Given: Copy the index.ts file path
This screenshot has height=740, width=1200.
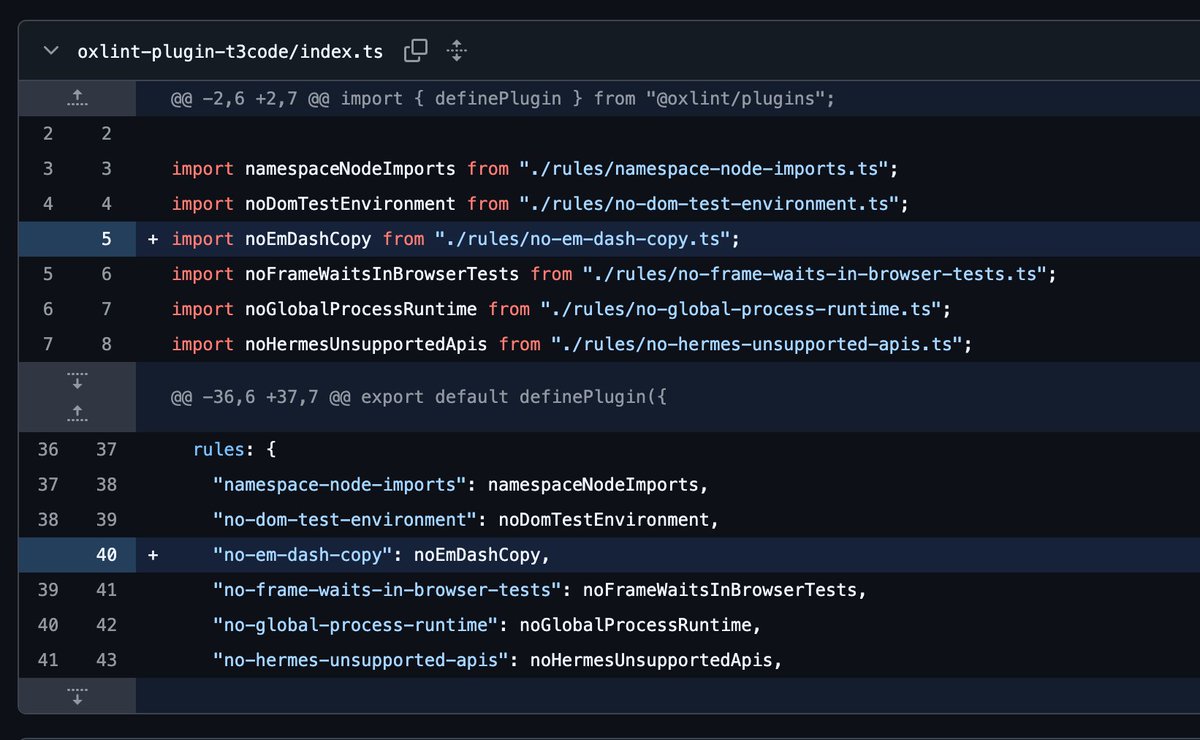Looking at the screenshot, I should coord(415,51).
